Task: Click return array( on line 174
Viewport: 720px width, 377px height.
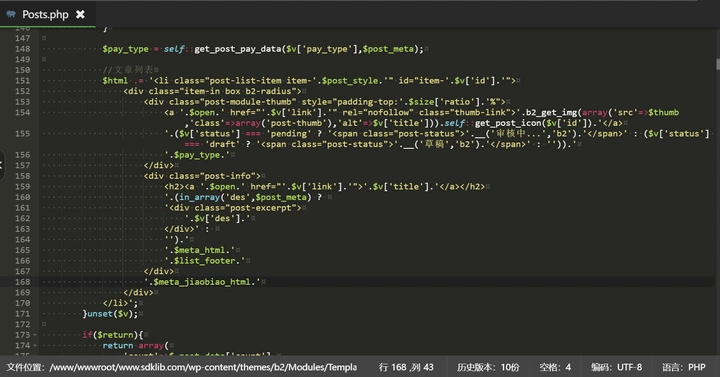Action: [x=135, y=345]
